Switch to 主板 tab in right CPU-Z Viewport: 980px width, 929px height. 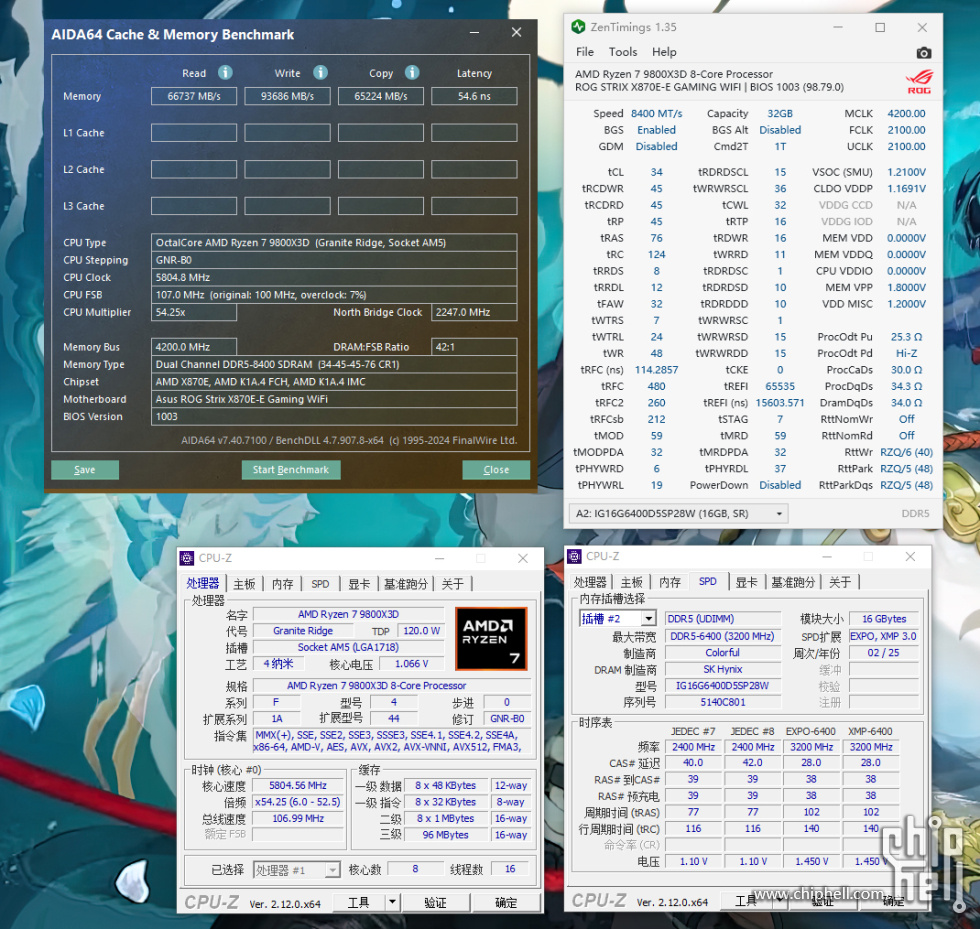(632, 582)
